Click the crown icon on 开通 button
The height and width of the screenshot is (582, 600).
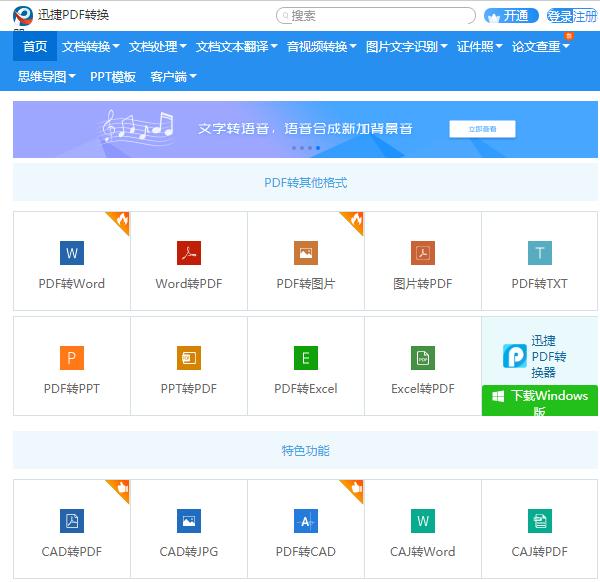494,17
